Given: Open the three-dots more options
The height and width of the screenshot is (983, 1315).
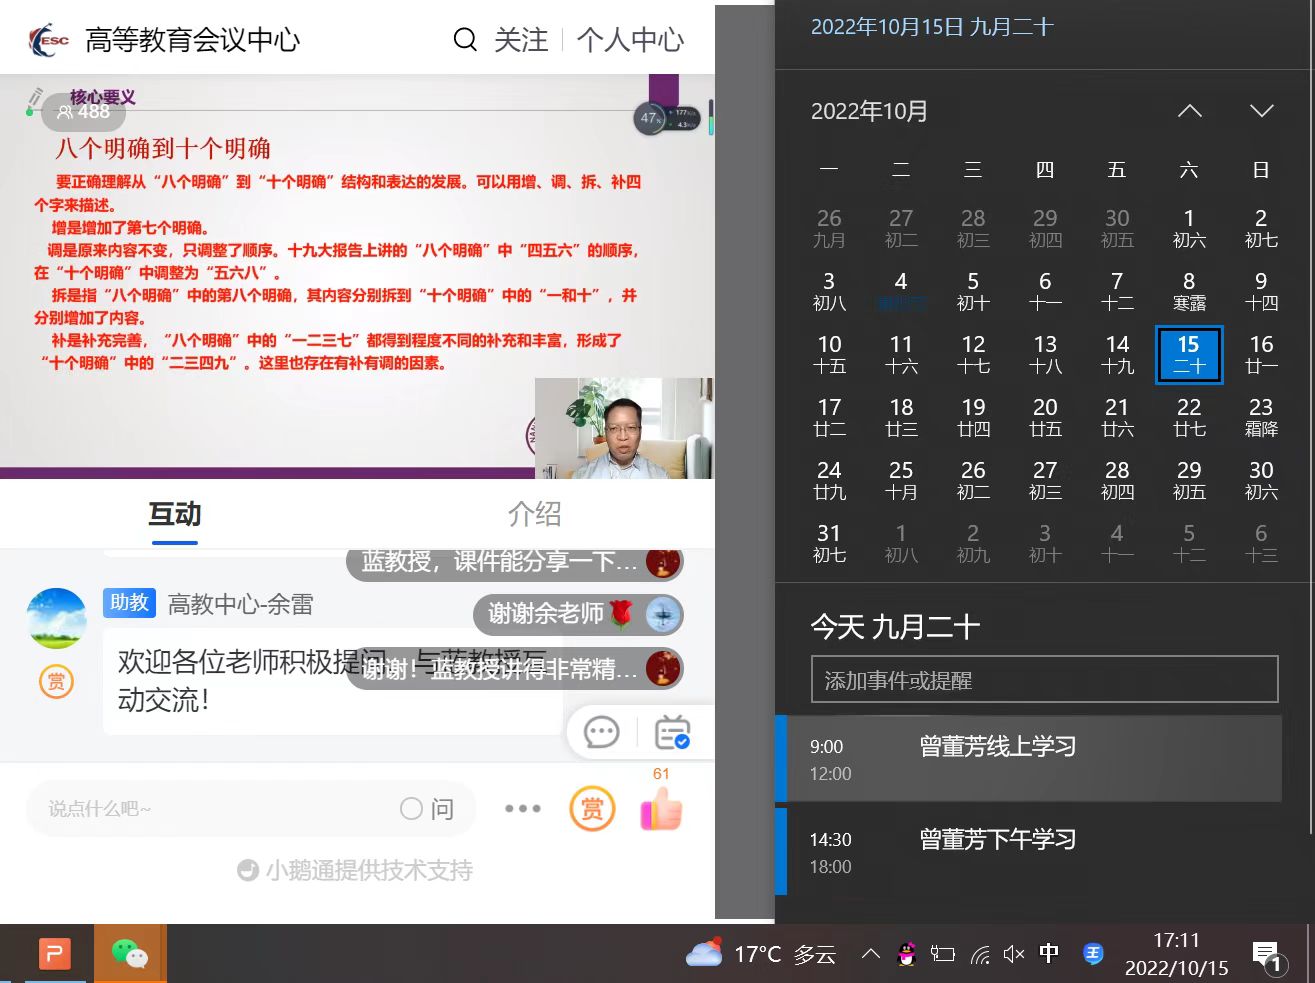Looking at the screenshot, I should pos(523,809).
